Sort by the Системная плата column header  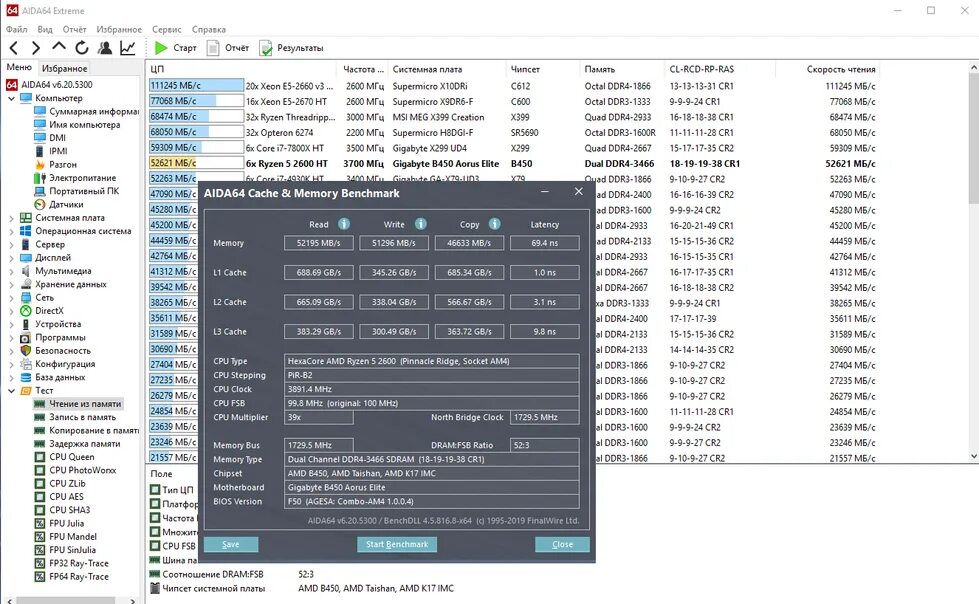pos(447,69)
